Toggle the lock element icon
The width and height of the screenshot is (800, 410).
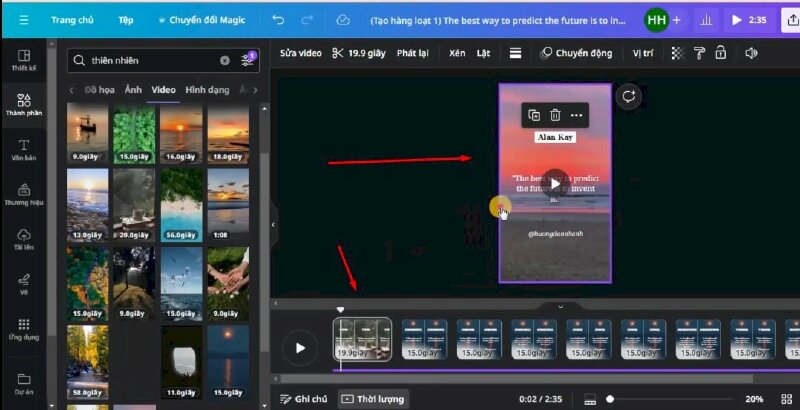[x=720, y=53]
